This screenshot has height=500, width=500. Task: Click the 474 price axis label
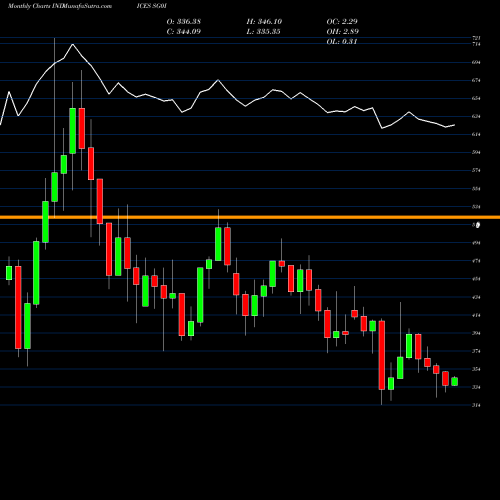click(x=476, y=261)
